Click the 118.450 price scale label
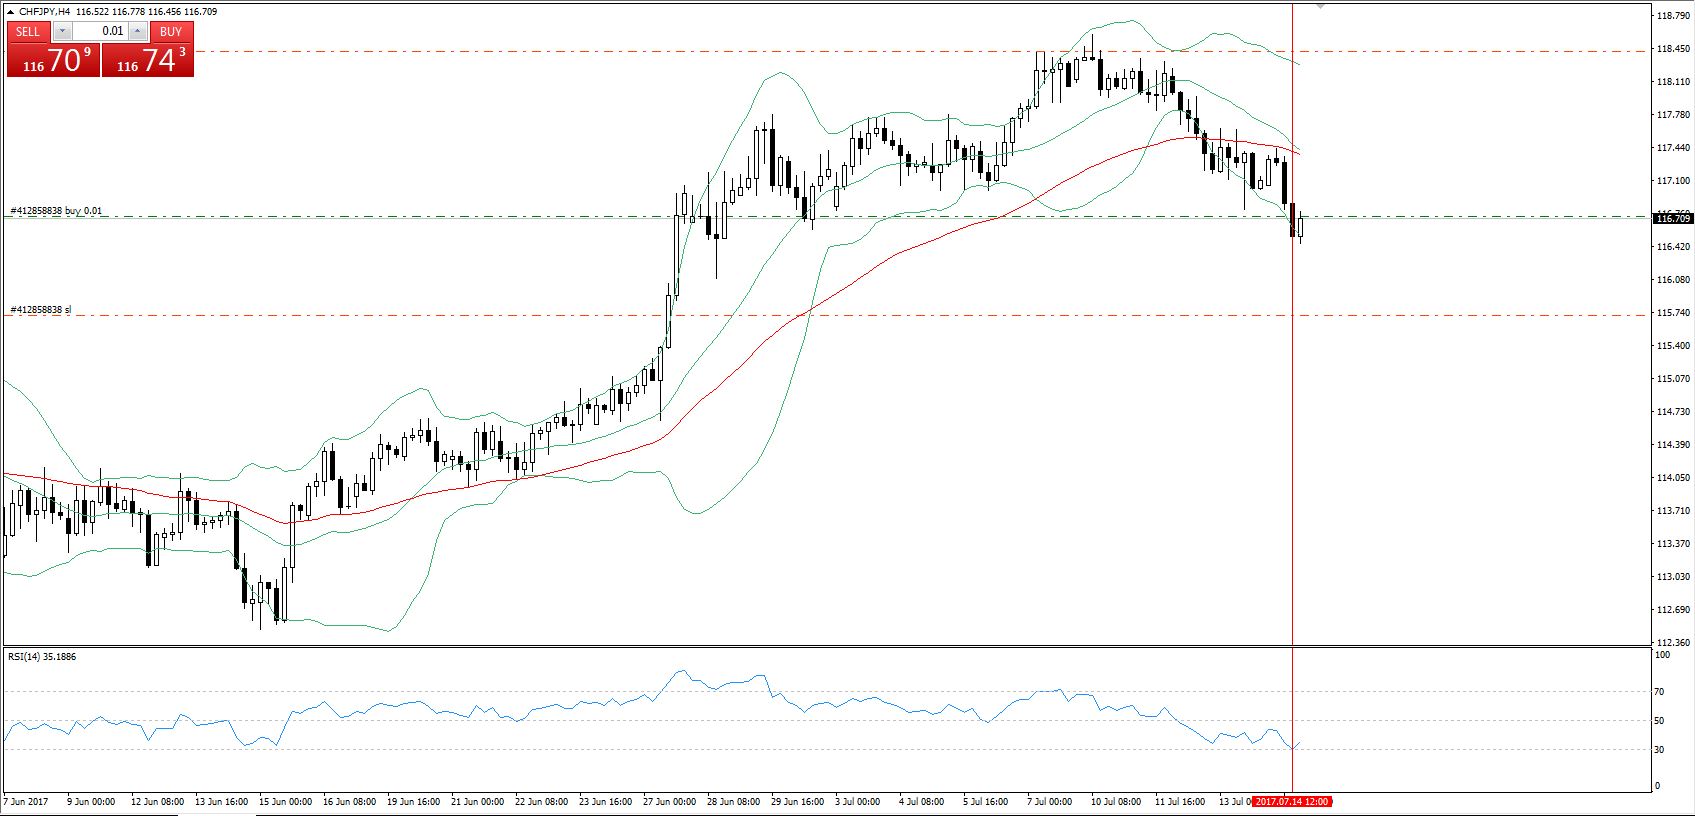 pos(1673,49)
